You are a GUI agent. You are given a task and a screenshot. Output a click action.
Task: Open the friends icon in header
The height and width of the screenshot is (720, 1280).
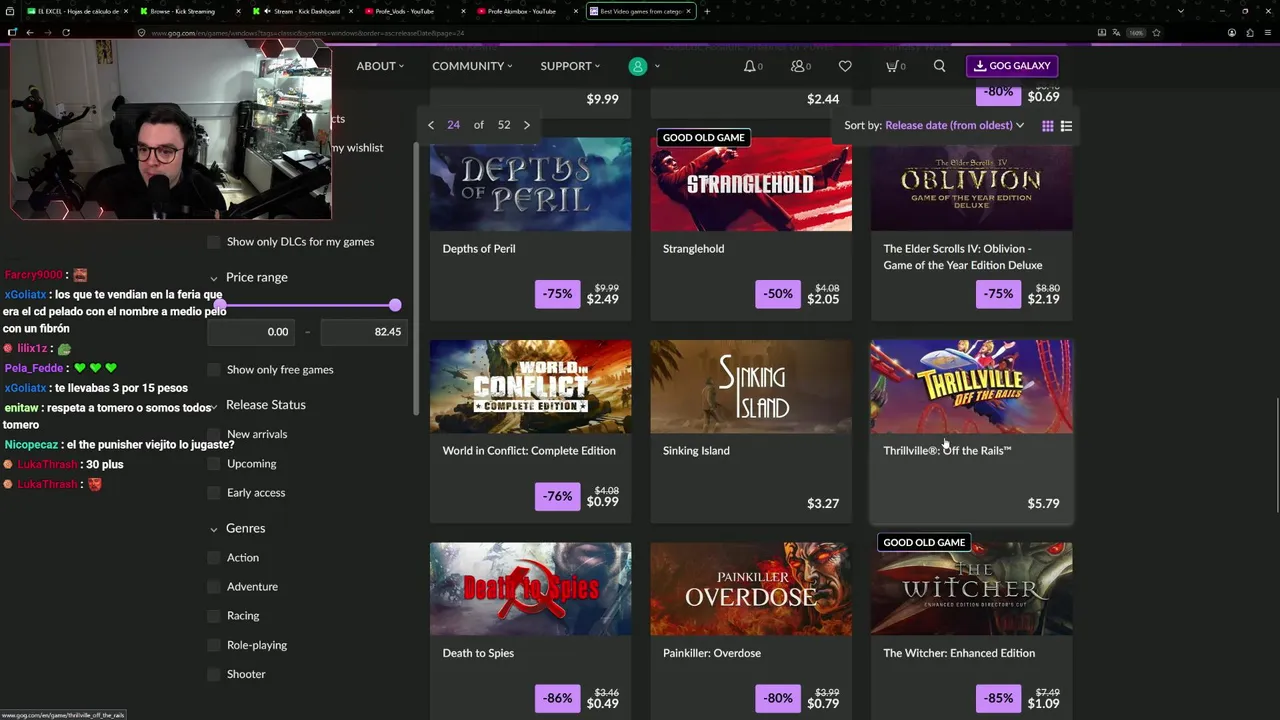(798, 66)
